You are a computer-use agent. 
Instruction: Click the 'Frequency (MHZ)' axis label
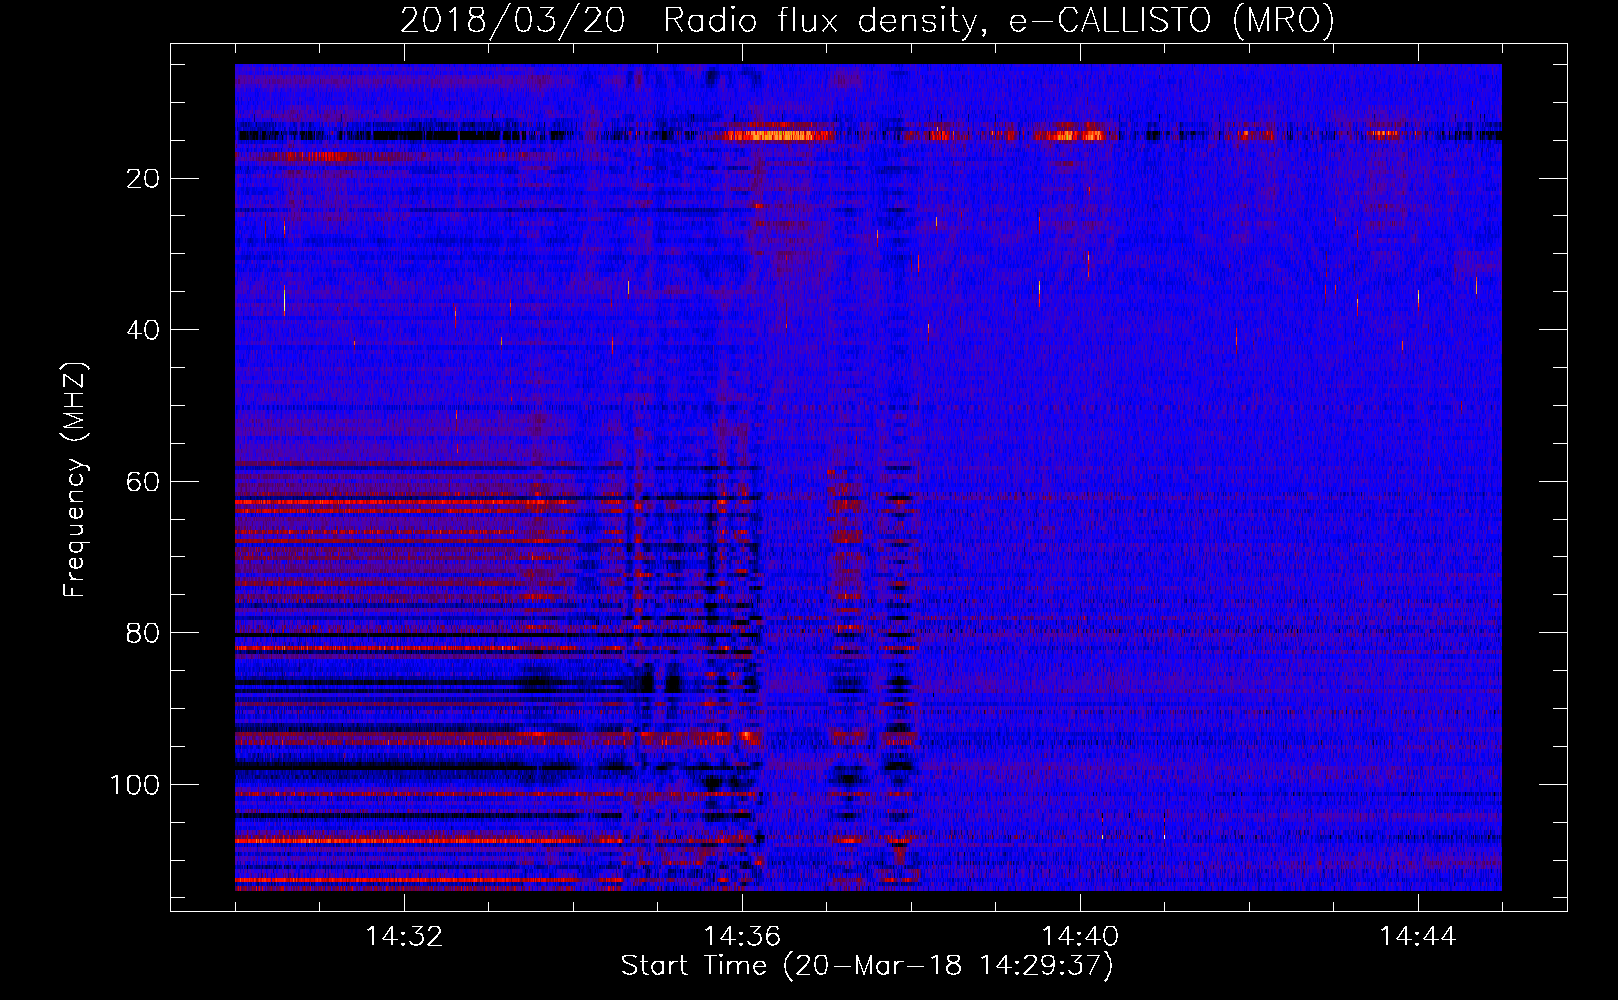point(75,480)
